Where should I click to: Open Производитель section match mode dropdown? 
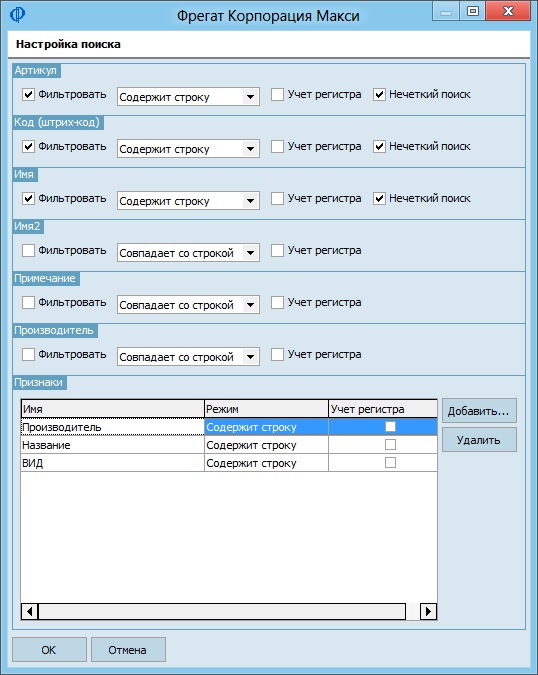[188, 357]
